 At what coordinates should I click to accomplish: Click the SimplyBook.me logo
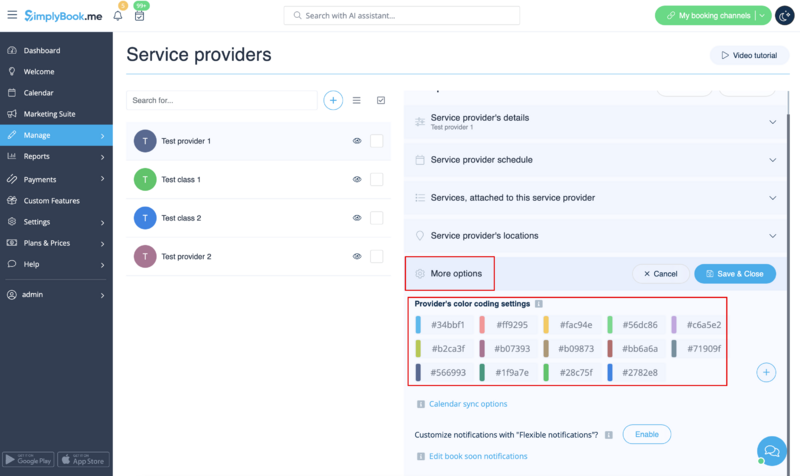pyautogui.click(x=63, y=16)
